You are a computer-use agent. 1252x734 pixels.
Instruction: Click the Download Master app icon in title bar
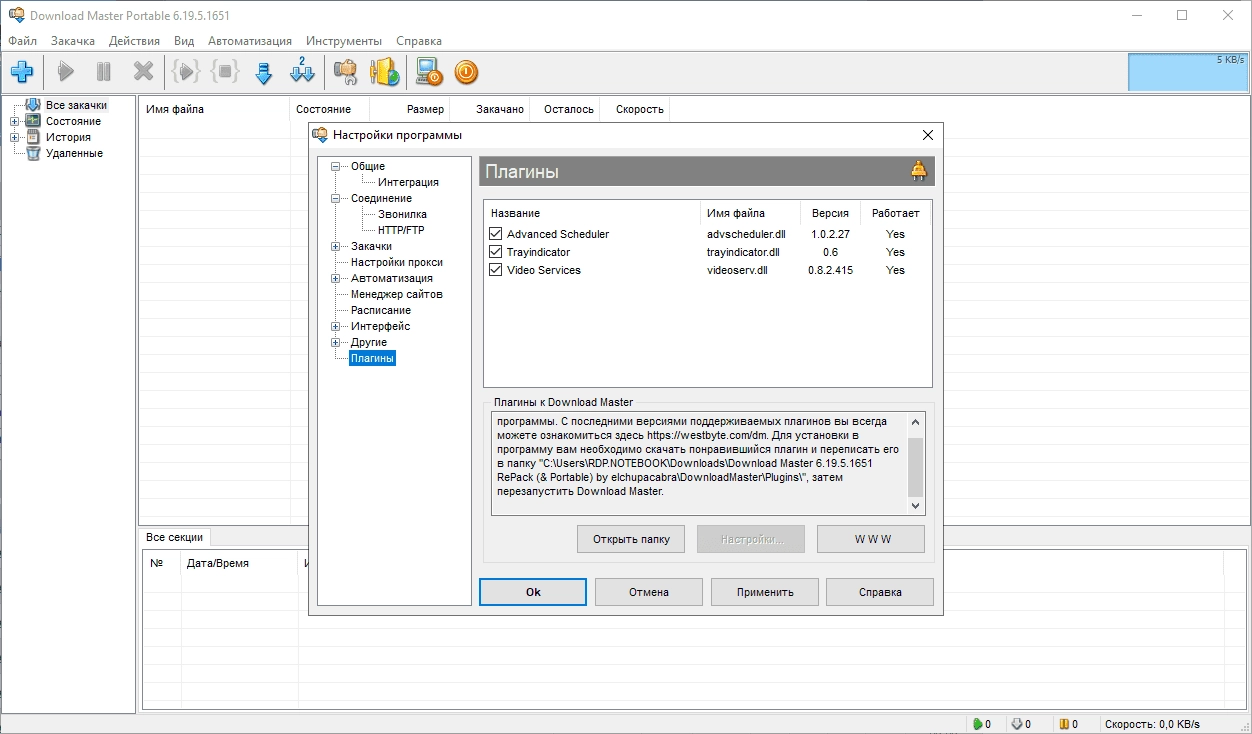tap(16, 15)
